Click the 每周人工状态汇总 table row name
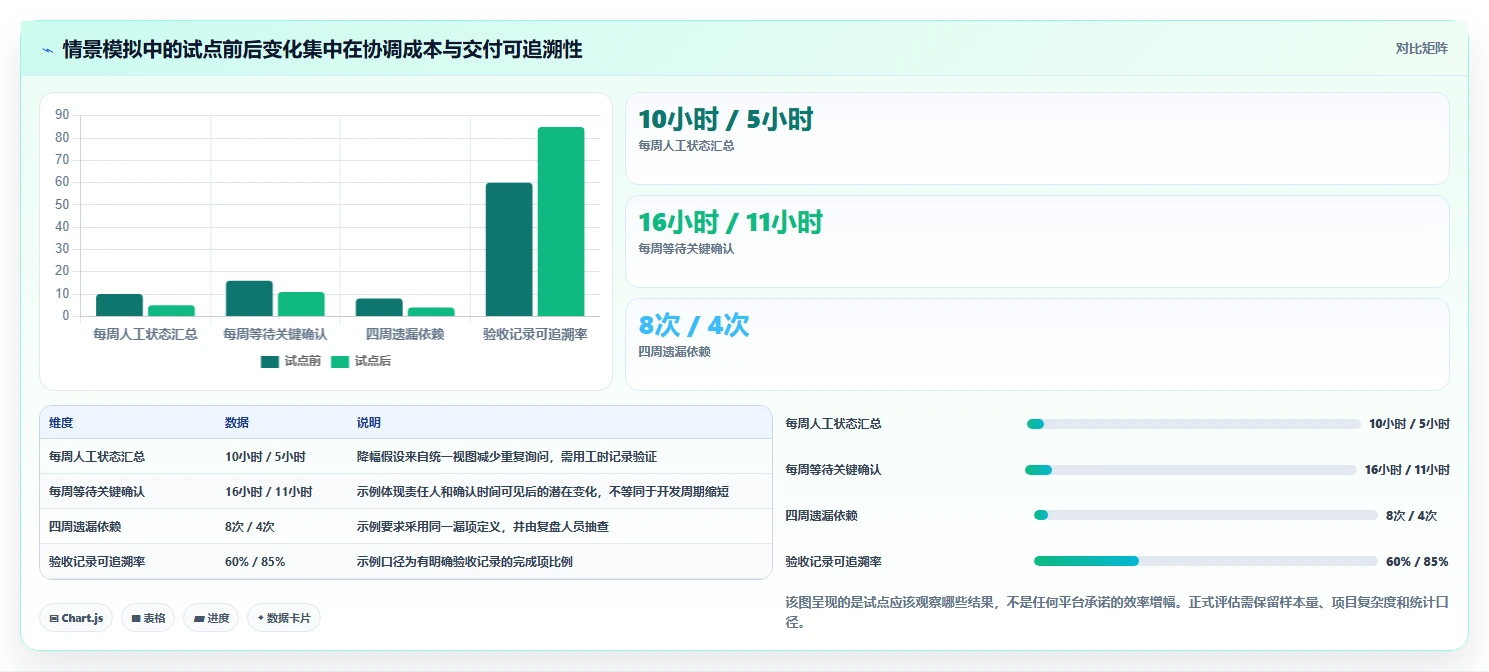The height and width of the screenshot is (672, 1489). coord(97,456)
